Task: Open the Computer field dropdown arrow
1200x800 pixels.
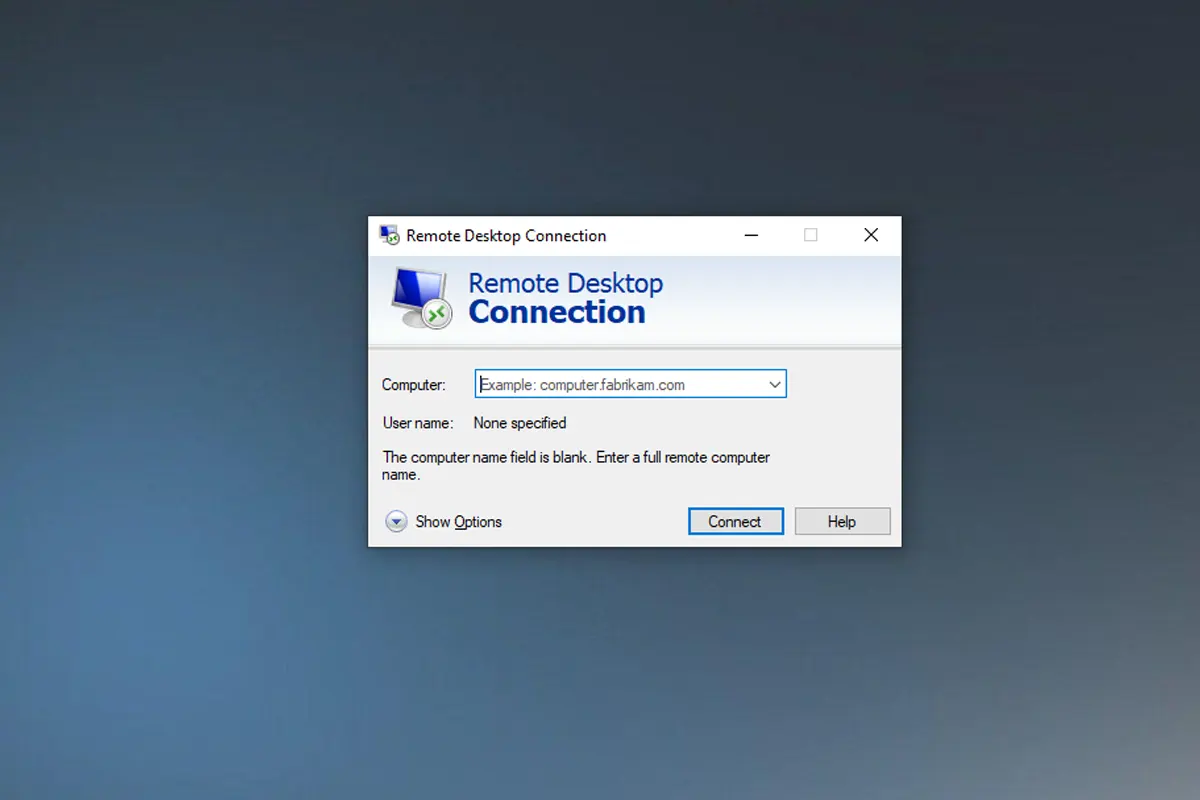Action: pyautogui.click(x=775, y=384)
